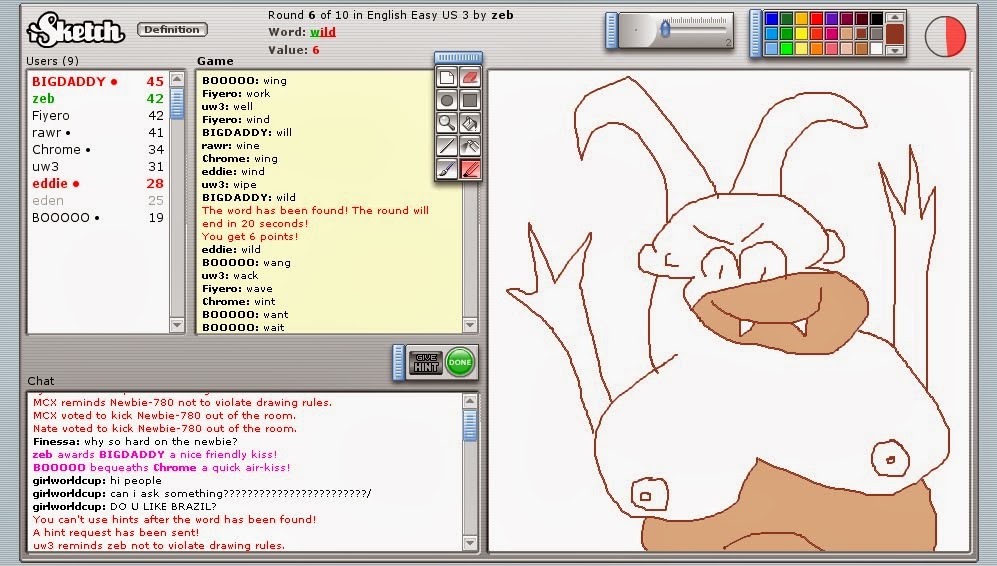Click Users list scroll down arrow
Screen dimensions: 997x566
click(x=177, y=325)
